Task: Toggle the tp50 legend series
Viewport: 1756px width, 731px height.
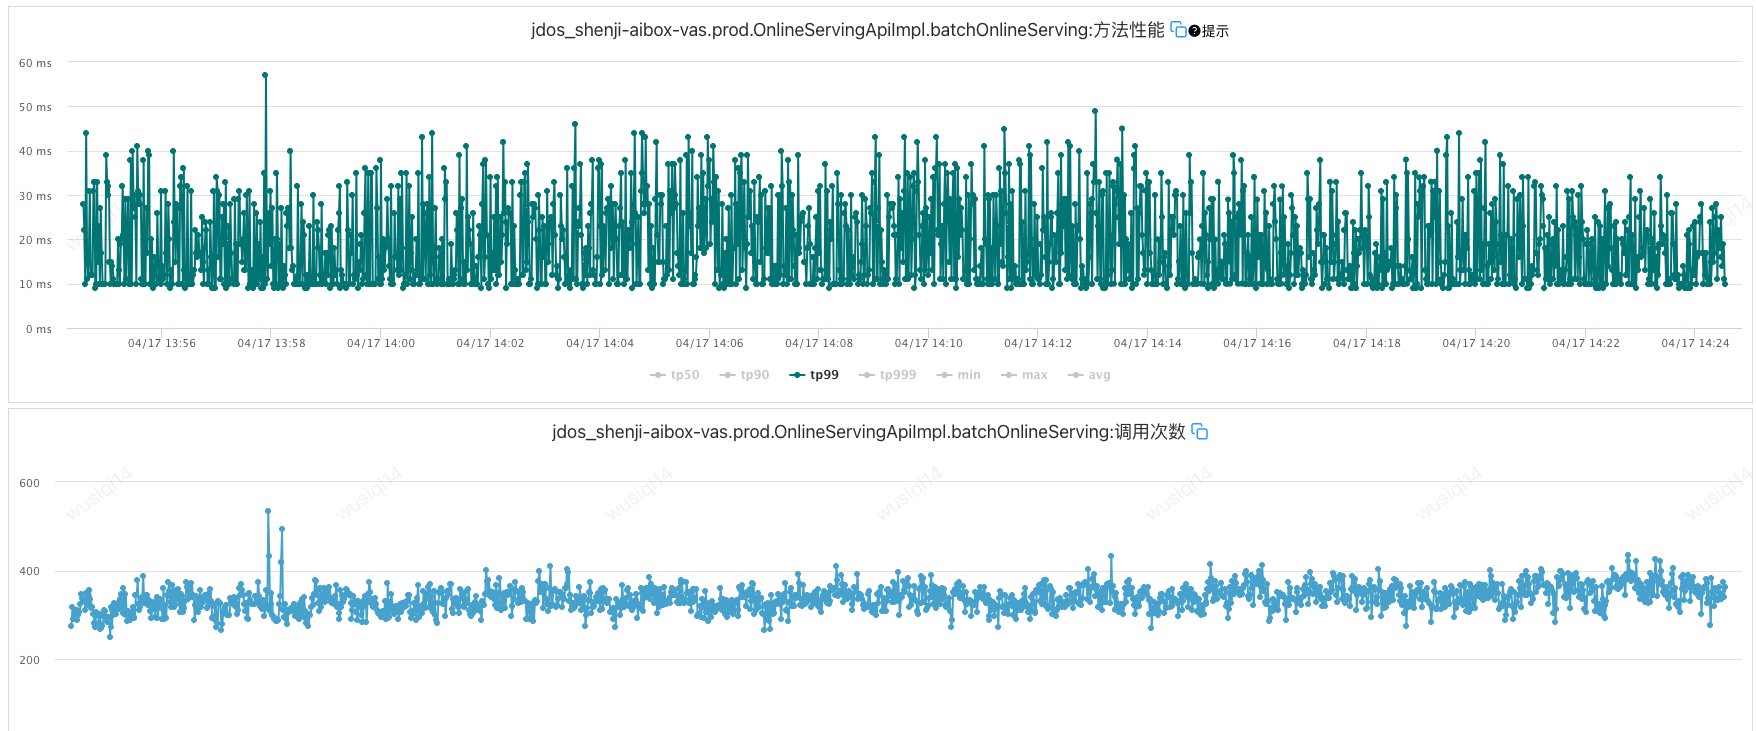Action: [x=675, y=375]
